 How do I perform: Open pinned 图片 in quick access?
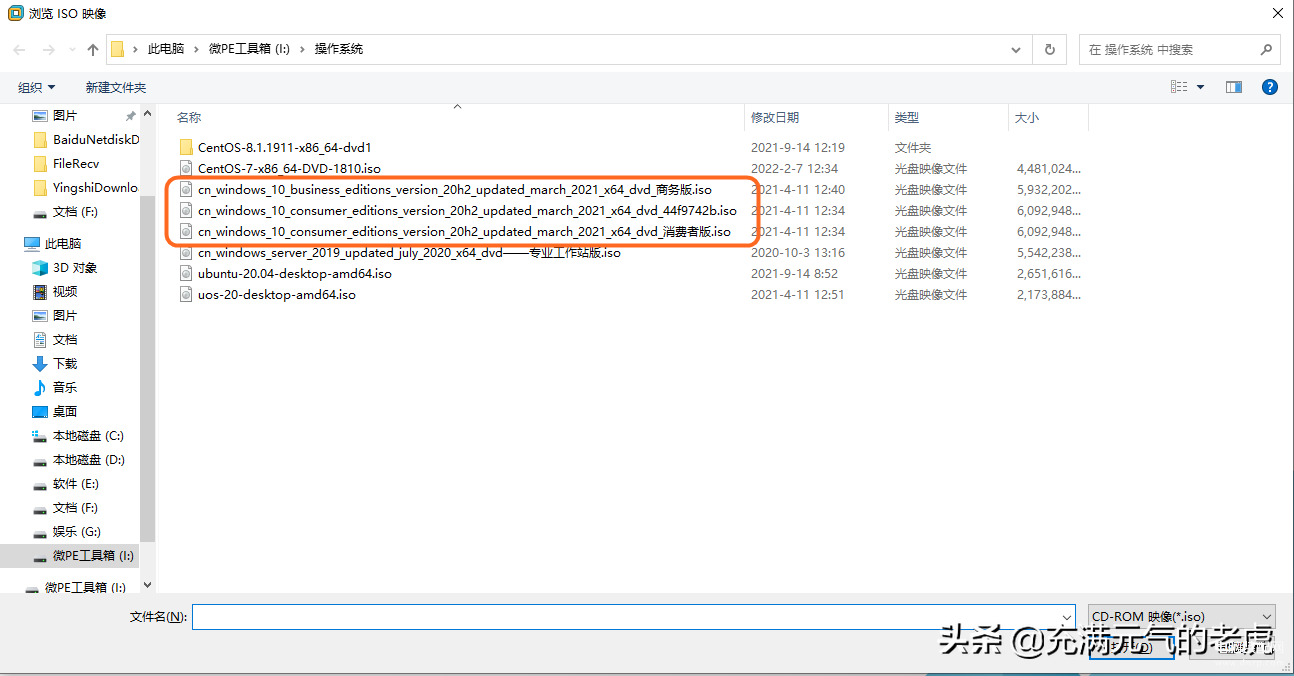coord(65,116)
